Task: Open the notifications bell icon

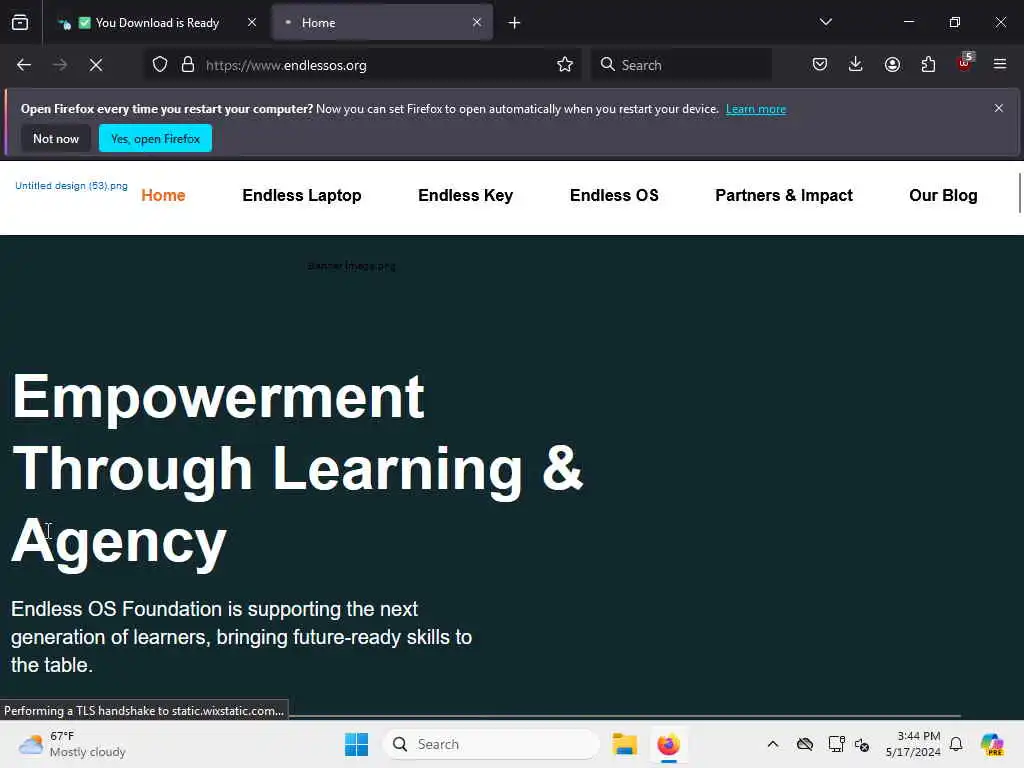Action: coord(956,744)
